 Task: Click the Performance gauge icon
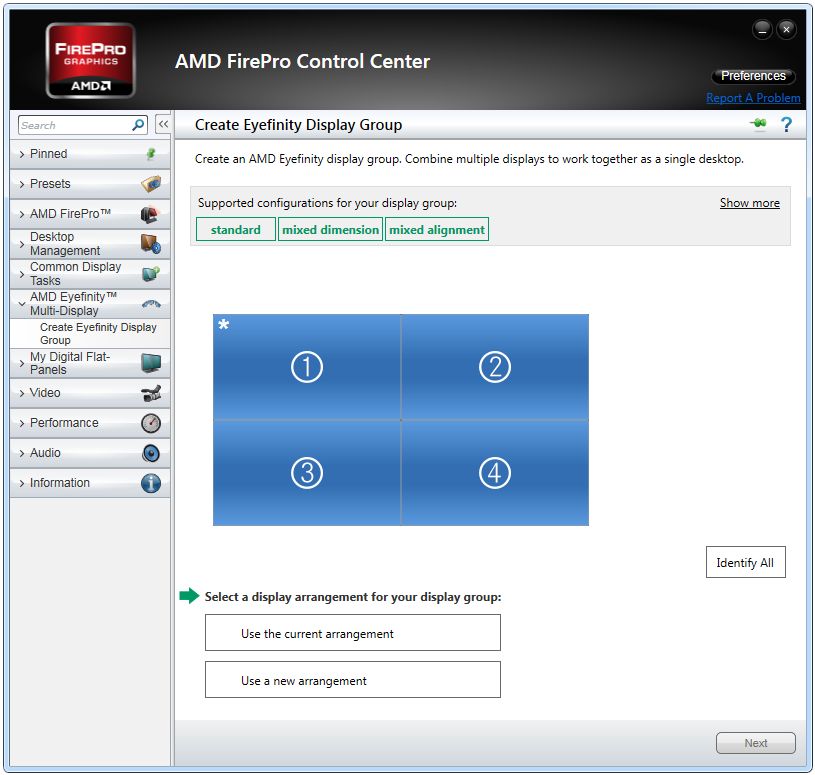151,424
